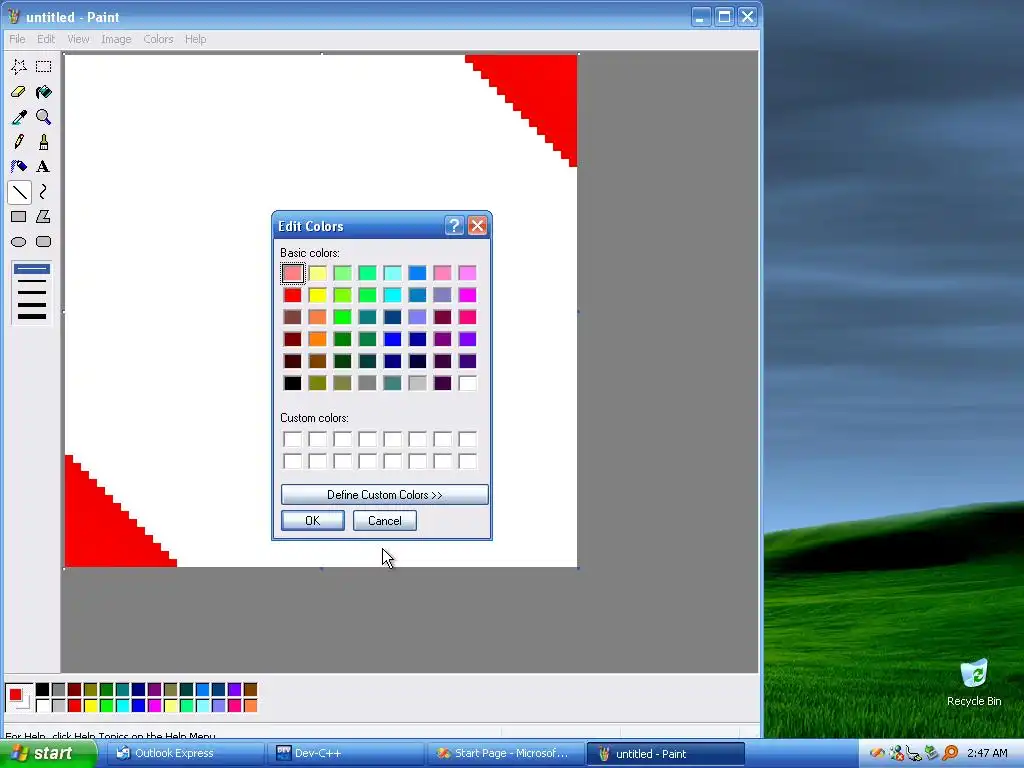Click the system tray clock
1024x768 pixels.
point(987,754)
